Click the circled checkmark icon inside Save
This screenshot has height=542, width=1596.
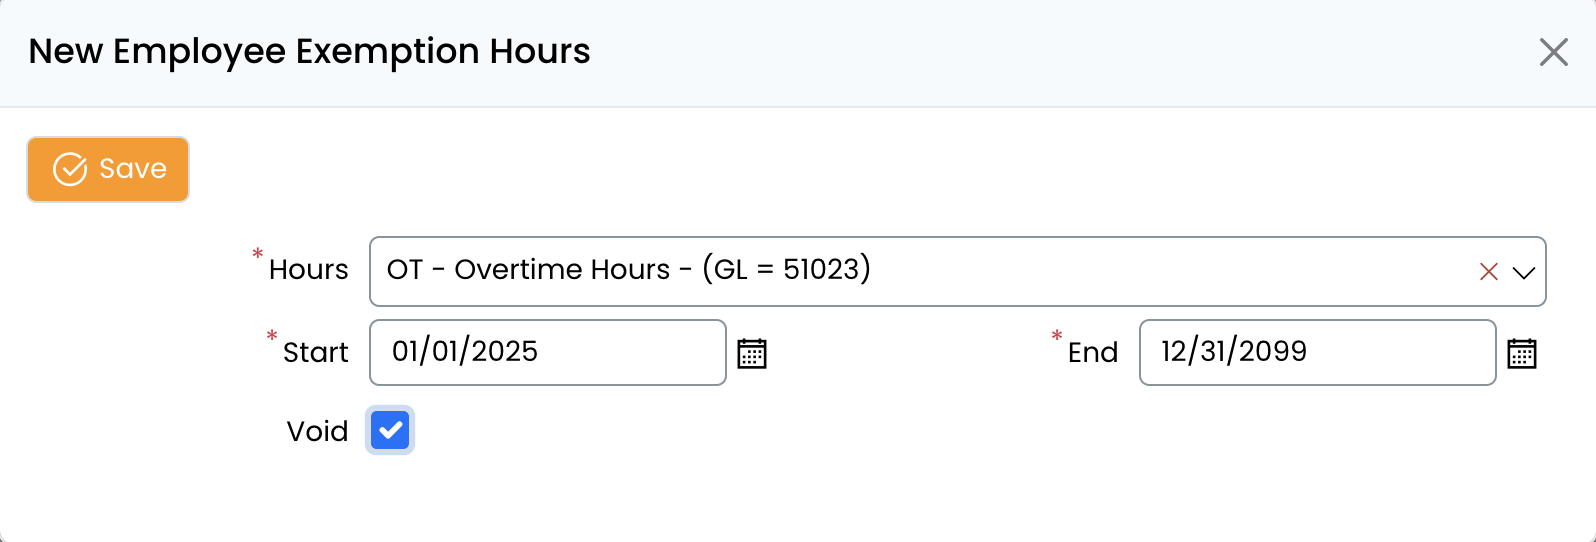pos(70,169)
